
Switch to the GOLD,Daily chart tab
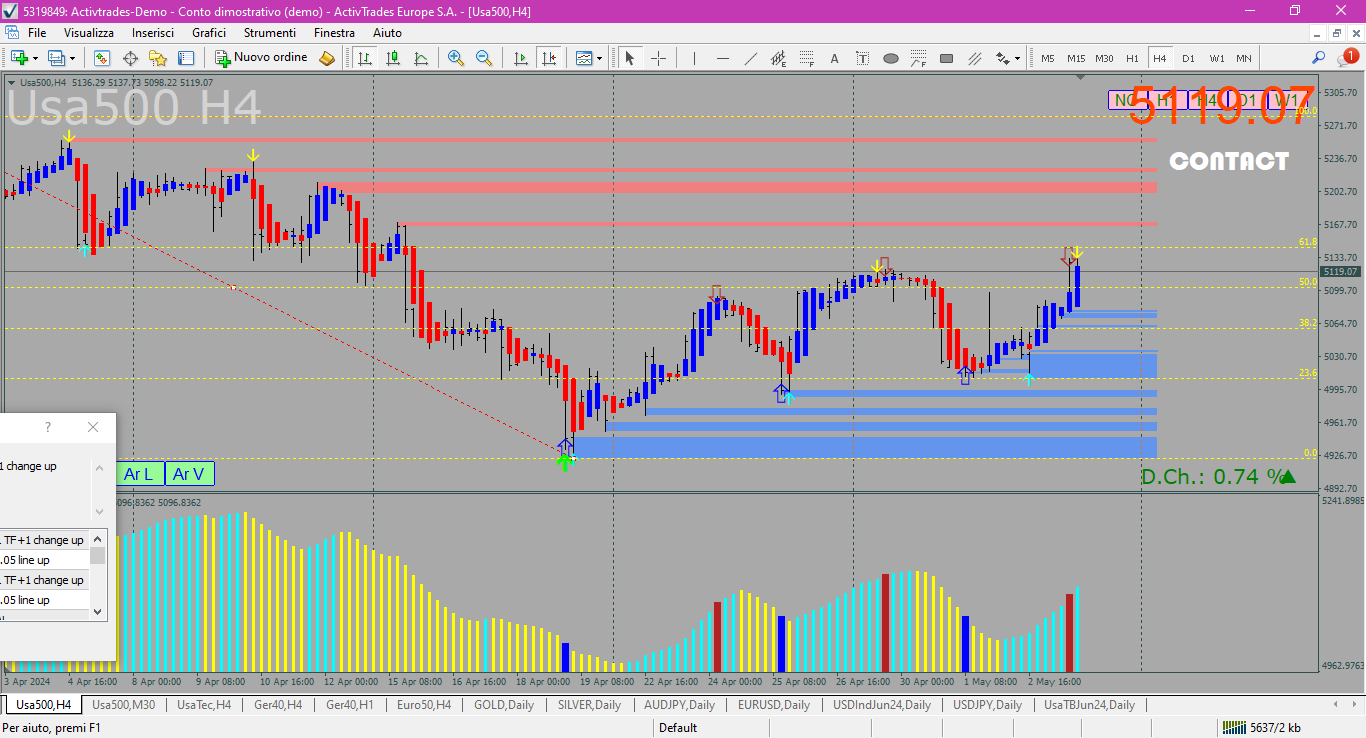coord(504,705)
